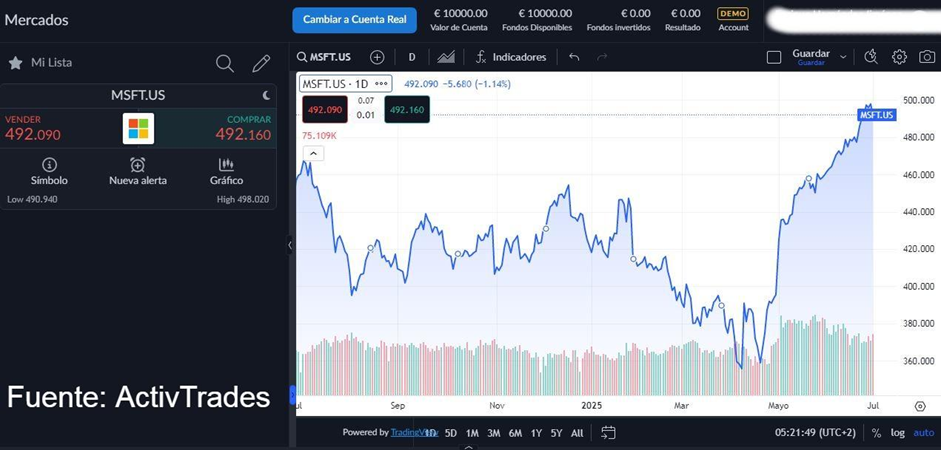Open Gráfico for MSFT.US
The image size is (941, 450).
[x=226, y=172]
